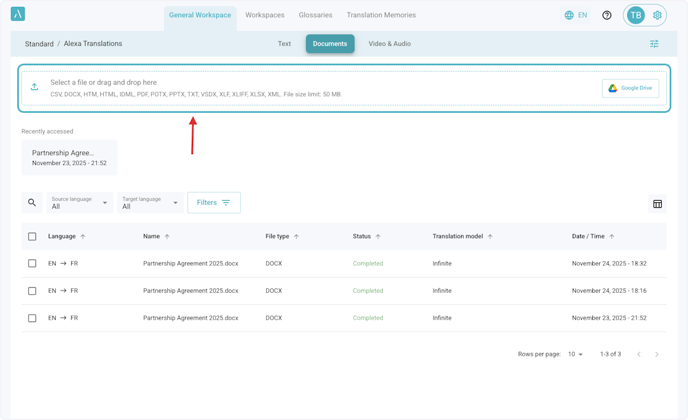Check the first Partnership Agreement row

point(32,264)
